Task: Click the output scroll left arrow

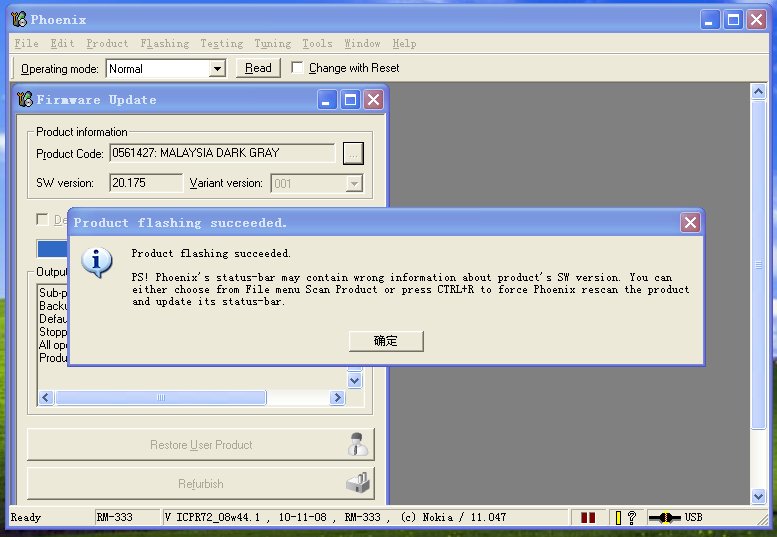Action: click(x=46, y=397)
